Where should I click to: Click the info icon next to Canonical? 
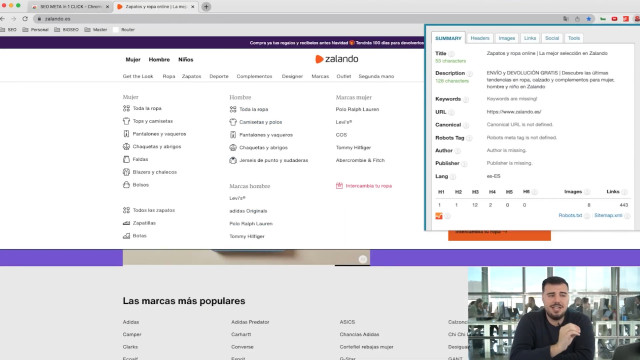[x=466, y=125]
